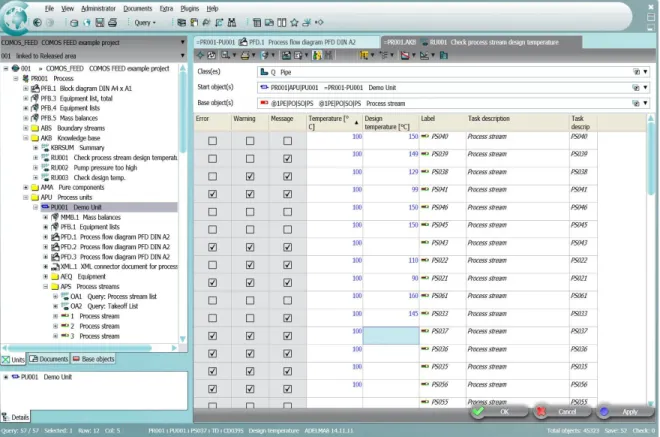Switch to the Documents tab in navigator
The image size is (660, 437).
click(49, 359)
